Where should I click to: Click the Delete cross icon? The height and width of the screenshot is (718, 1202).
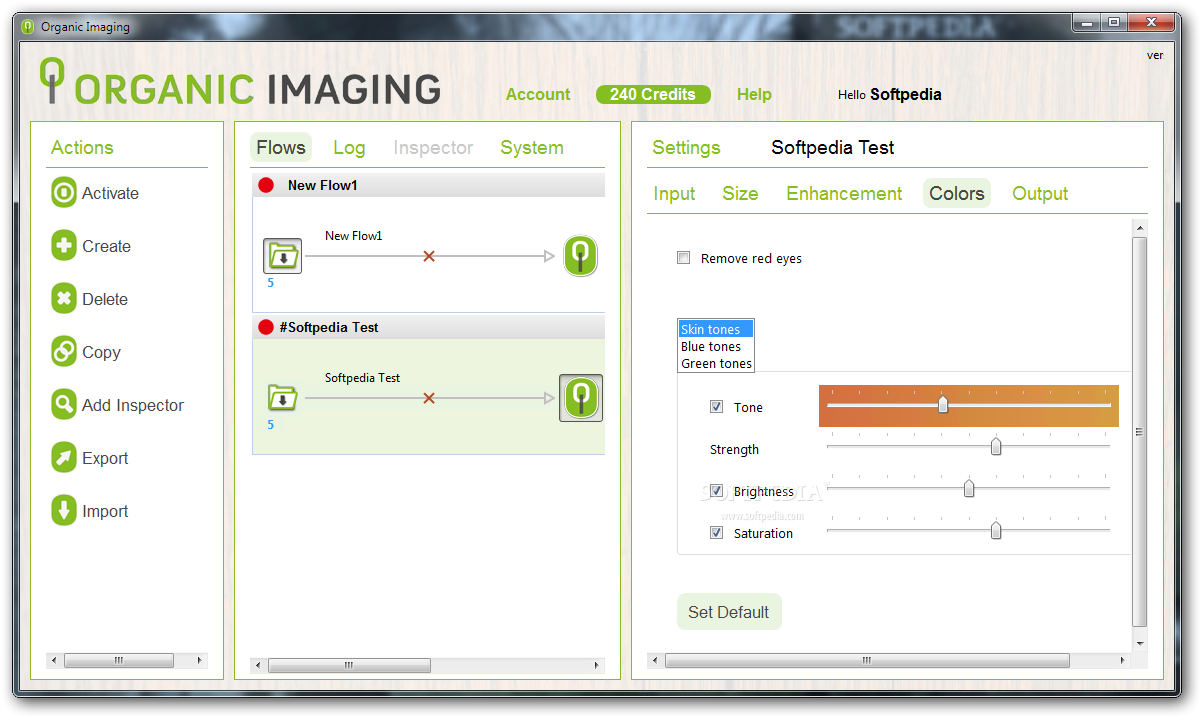pyautogui.click(x=64, y=299)
